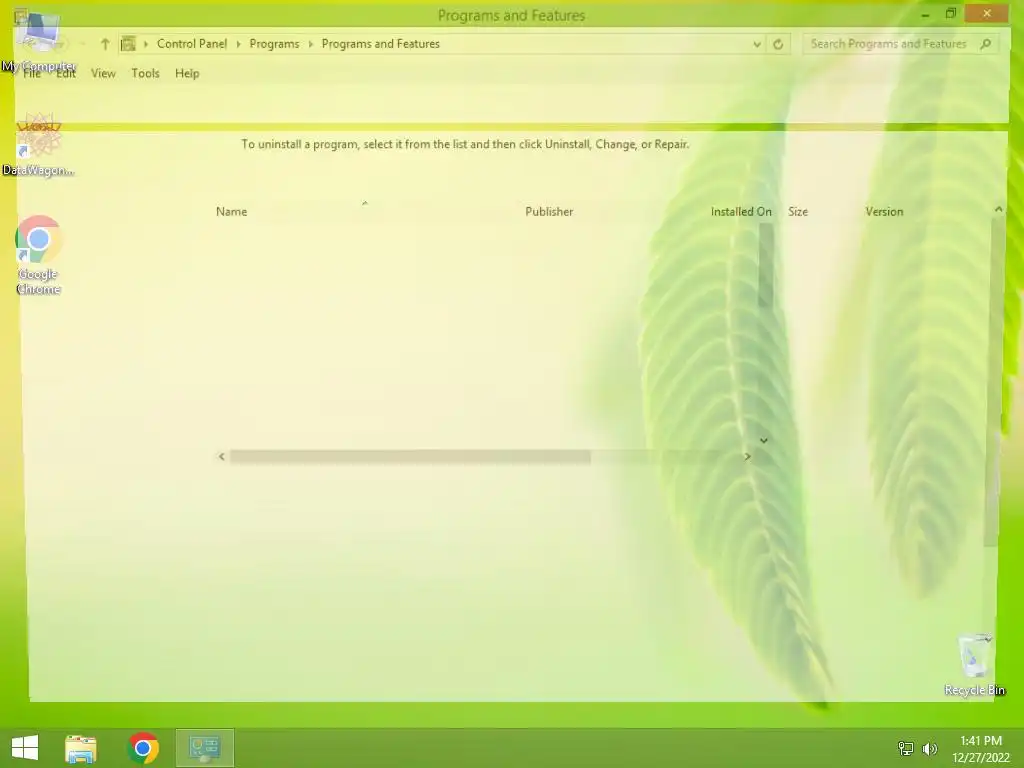Open File Explorer from the taskbar

[x=81, y=748]
